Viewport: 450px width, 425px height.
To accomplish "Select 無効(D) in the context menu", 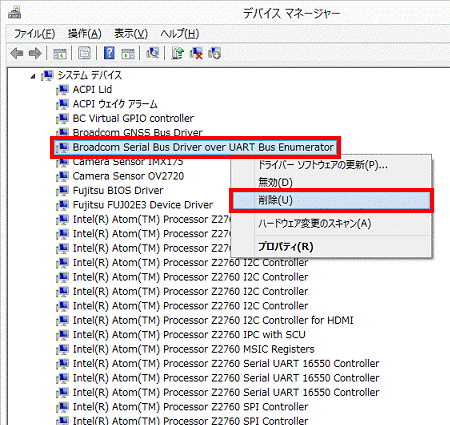I will (x=275, y=182).
